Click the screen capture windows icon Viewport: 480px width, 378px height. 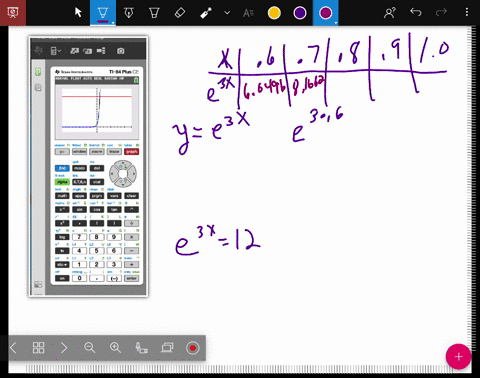pyautogui.click(x=167, y=348)
